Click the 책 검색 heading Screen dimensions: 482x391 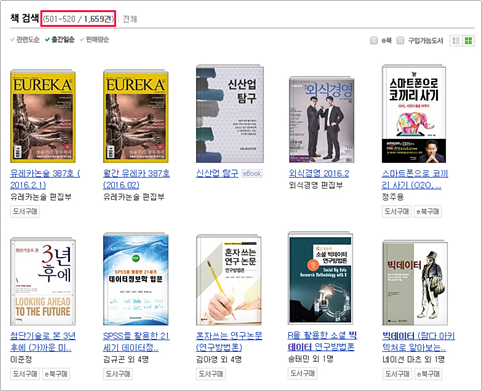coord(25,18)
